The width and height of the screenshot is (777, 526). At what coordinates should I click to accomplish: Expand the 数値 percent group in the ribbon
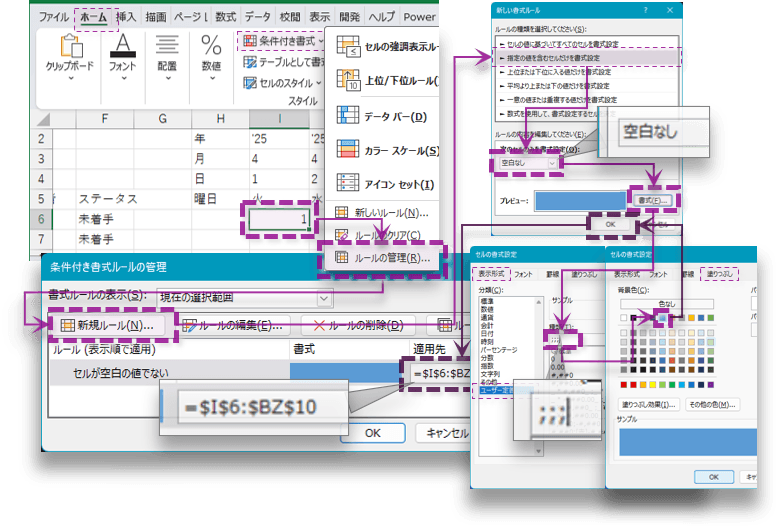tap(211, 58)
